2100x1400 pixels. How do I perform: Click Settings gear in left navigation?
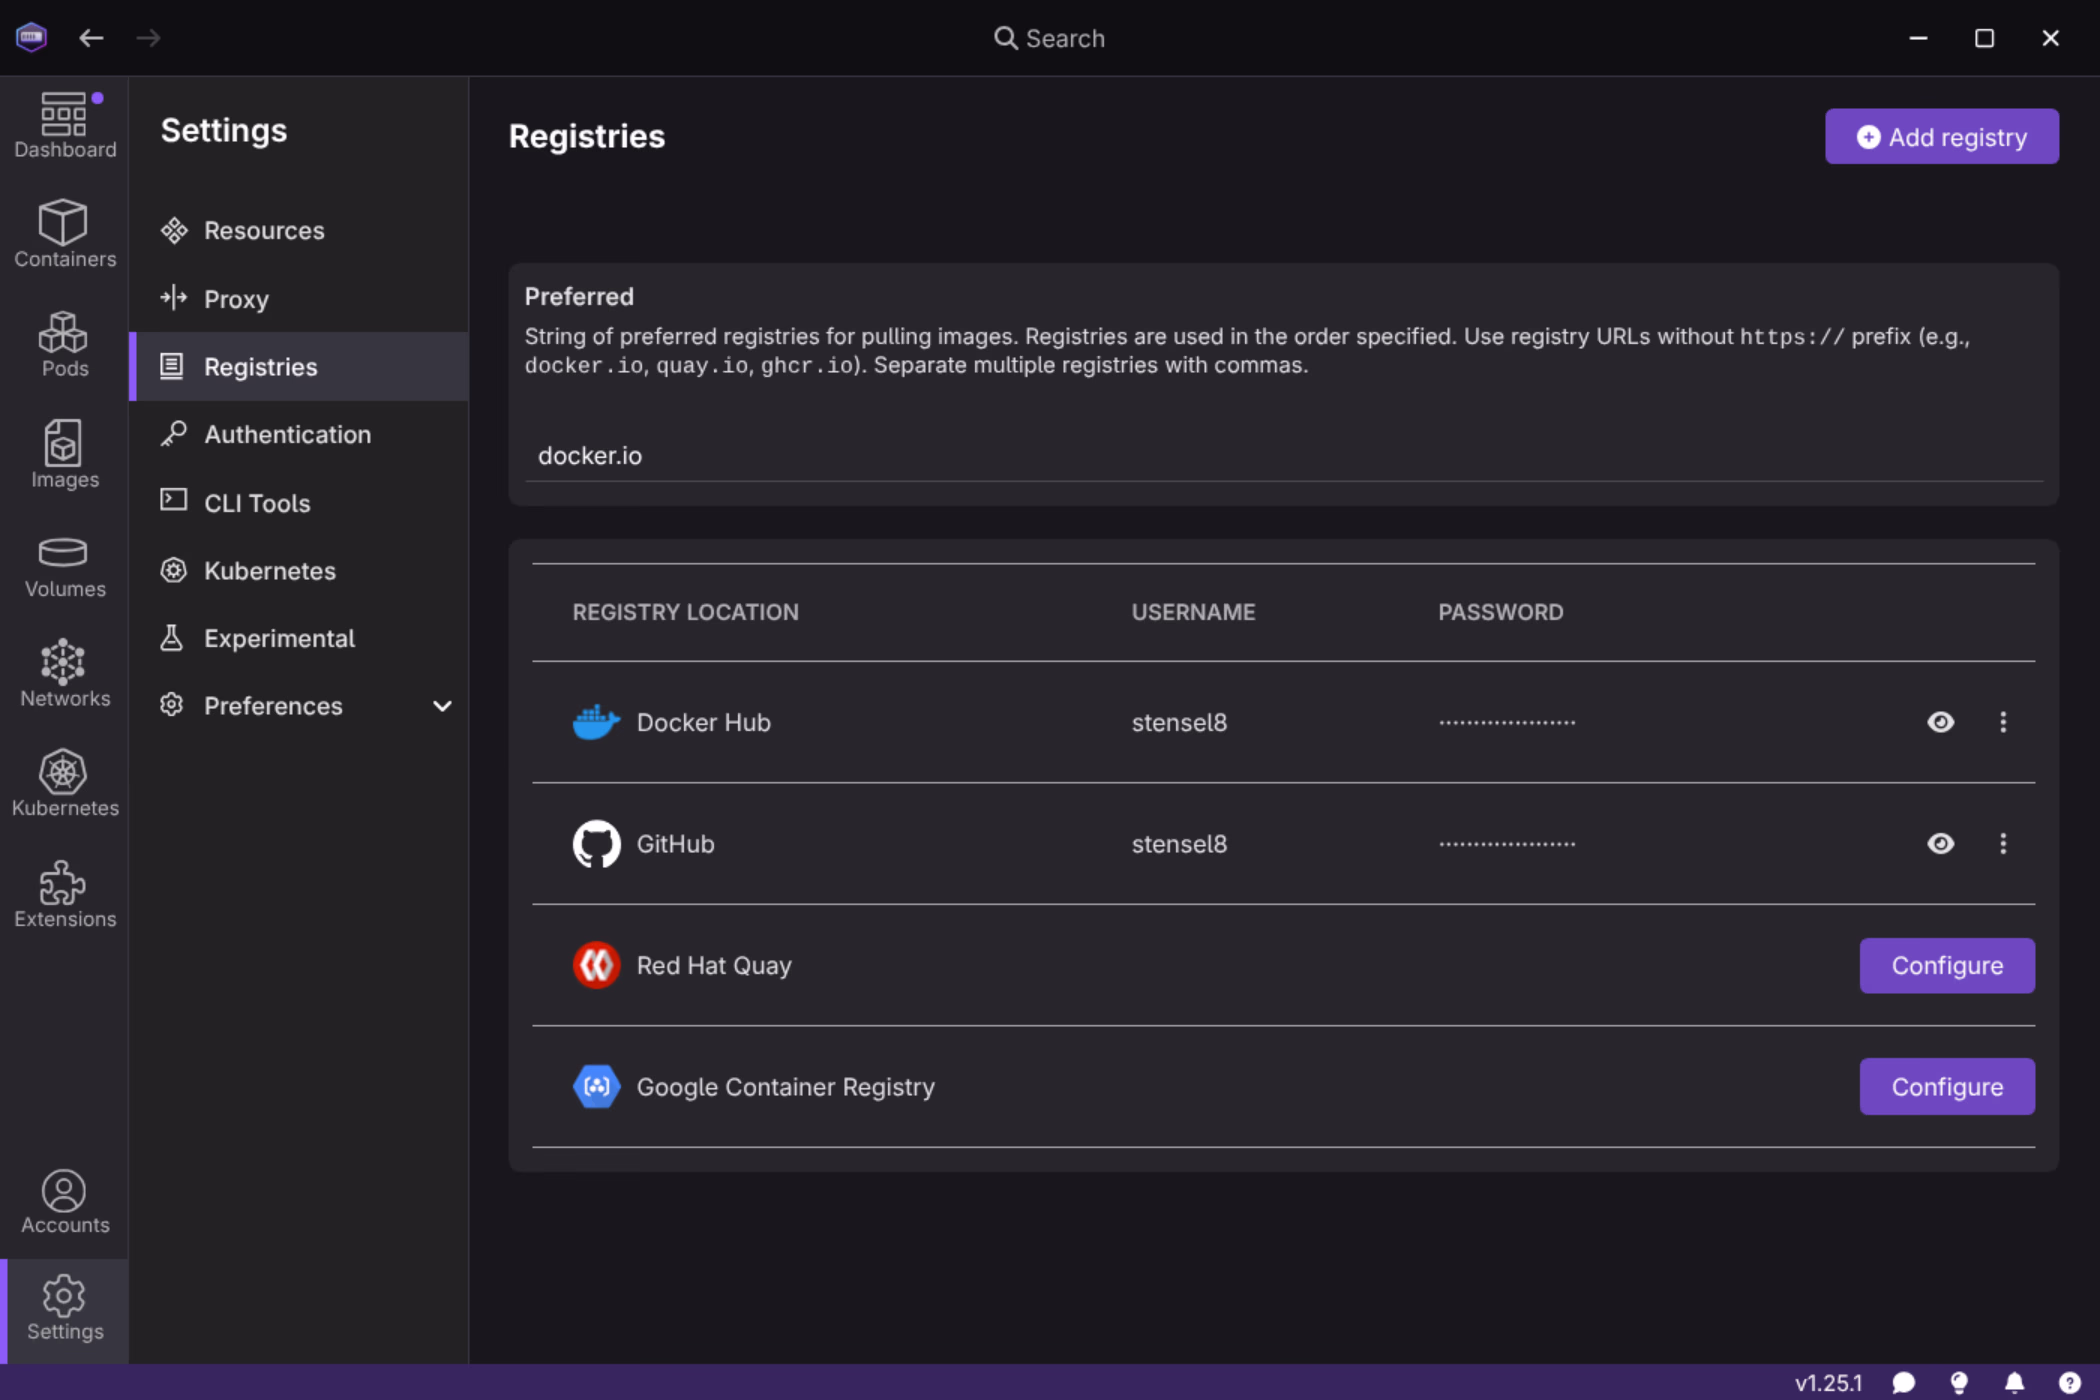[x=64, y=1308]
